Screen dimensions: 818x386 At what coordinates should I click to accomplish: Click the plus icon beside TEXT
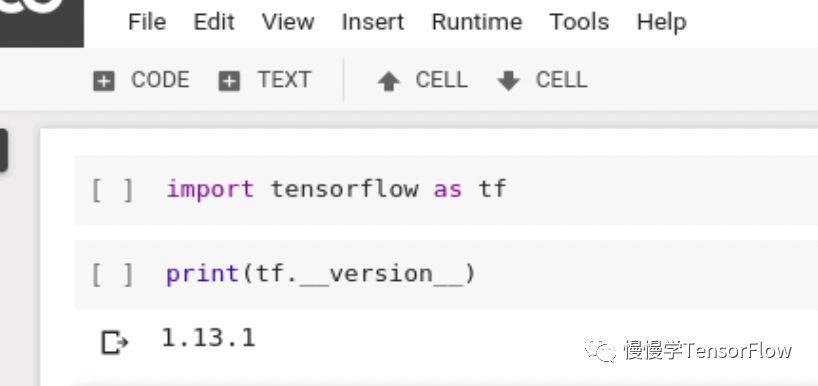click(229, 81)
